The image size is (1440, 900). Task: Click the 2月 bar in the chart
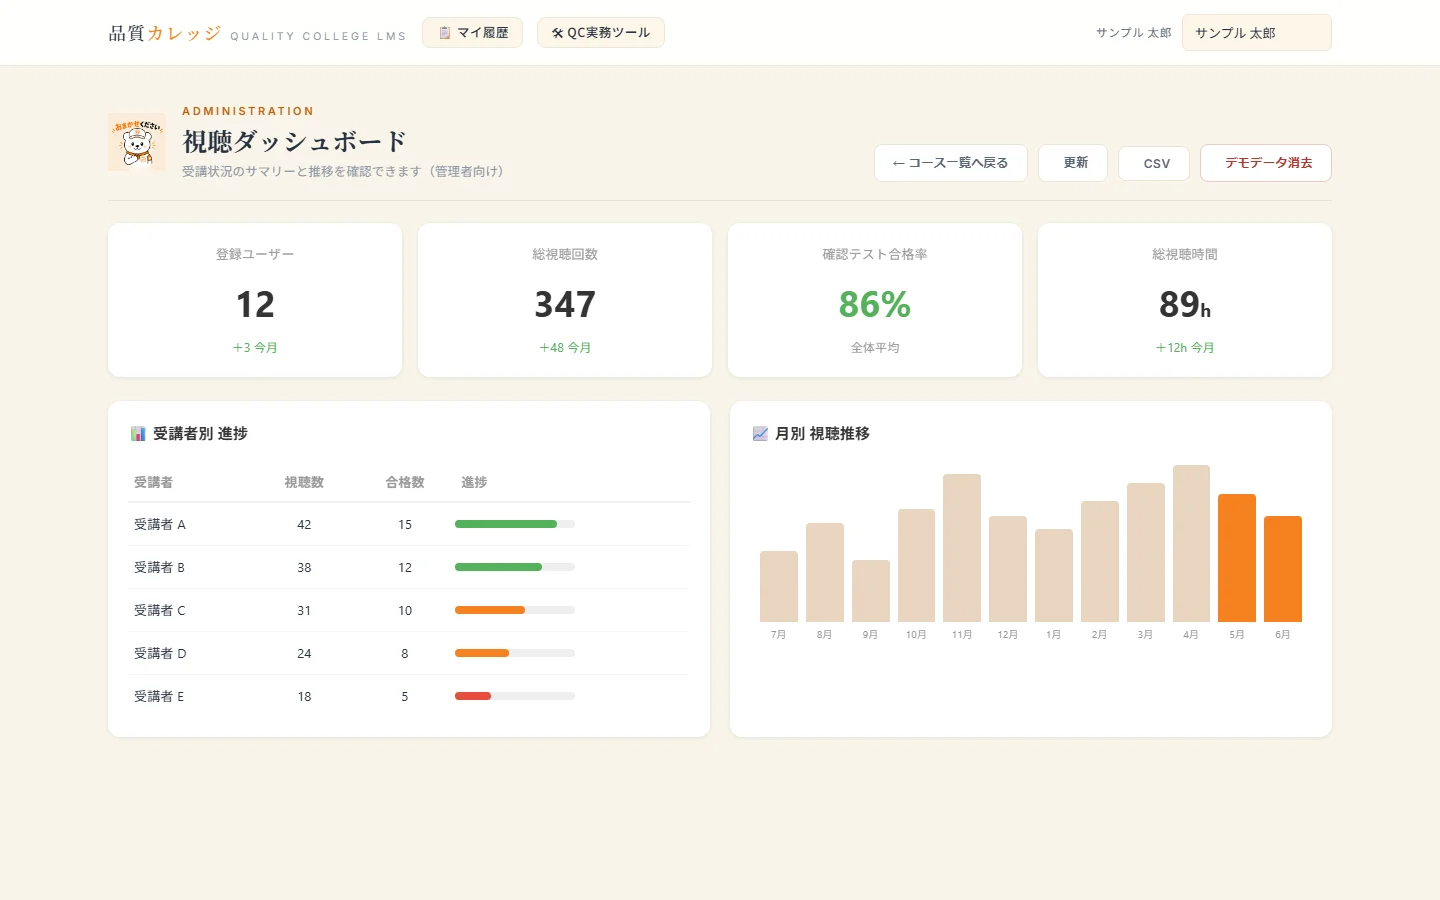[x=1100, y=561]
